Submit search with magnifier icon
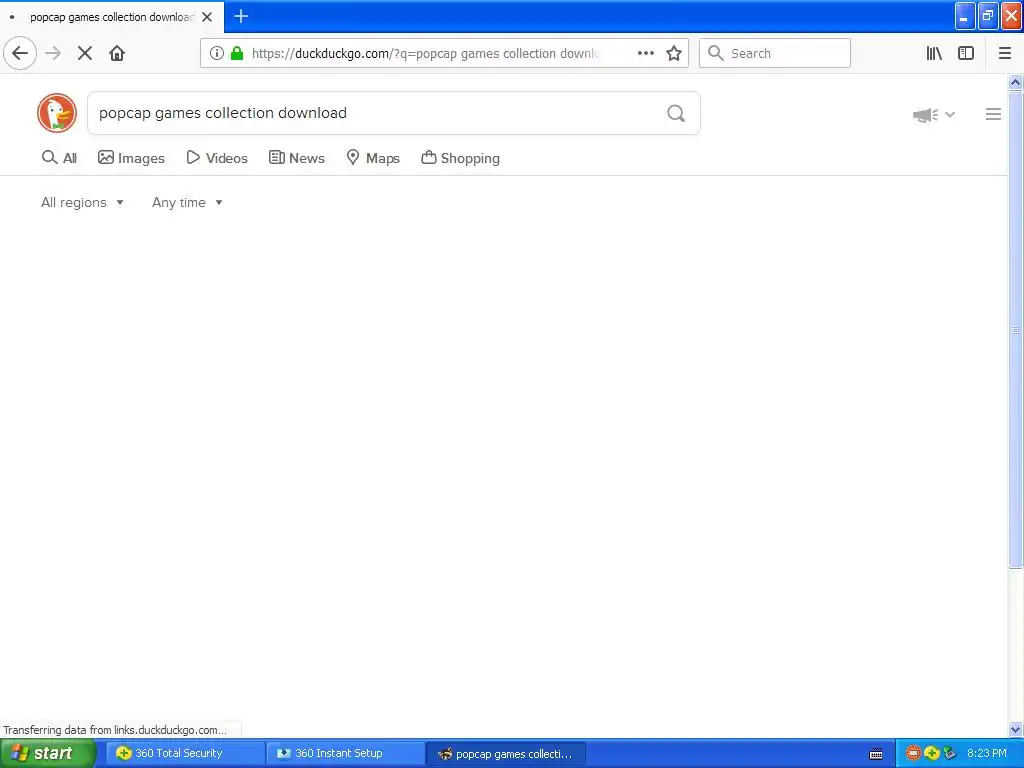 point(676,114)
